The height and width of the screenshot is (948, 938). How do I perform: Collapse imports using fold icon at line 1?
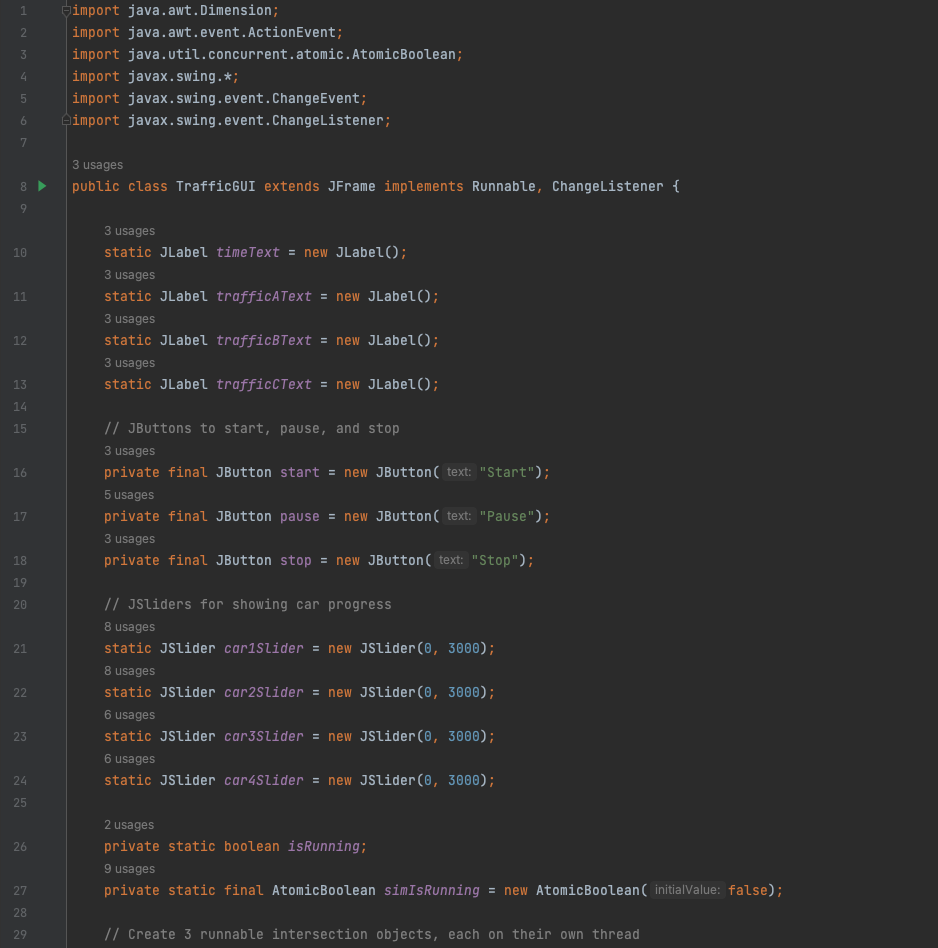point(67,10)
